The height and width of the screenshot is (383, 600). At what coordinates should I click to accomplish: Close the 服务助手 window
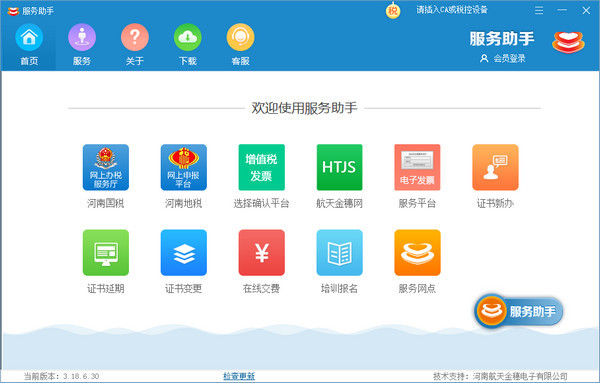coord(586,10)
